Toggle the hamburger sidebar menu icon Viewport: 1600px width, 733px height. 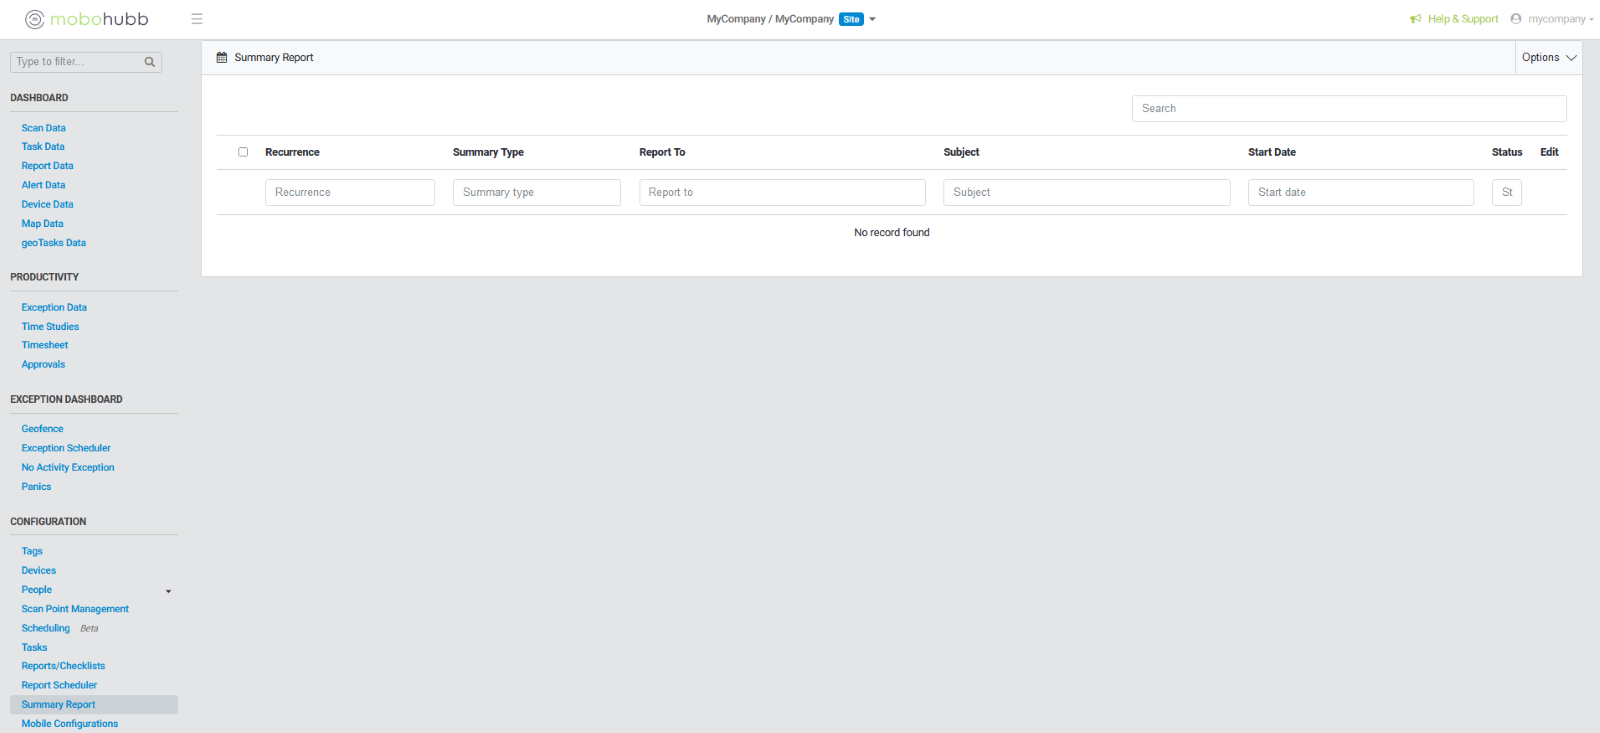[197, 19]
